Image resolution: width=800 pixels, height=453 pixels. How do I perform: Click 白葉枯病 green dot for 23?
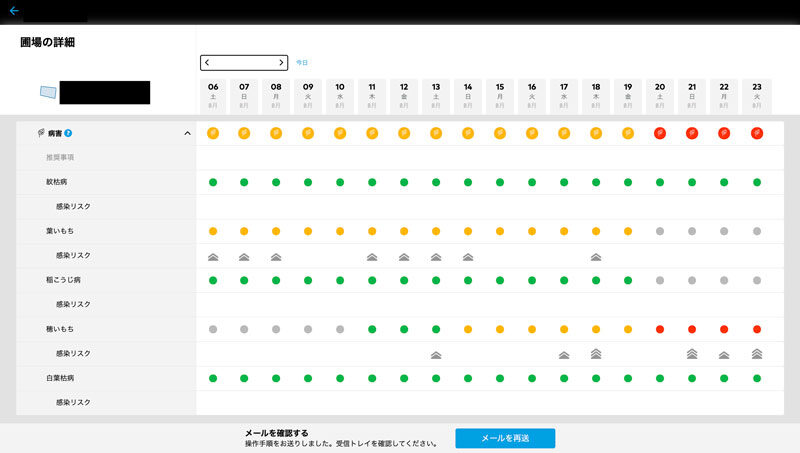click(x=757, y=378)
